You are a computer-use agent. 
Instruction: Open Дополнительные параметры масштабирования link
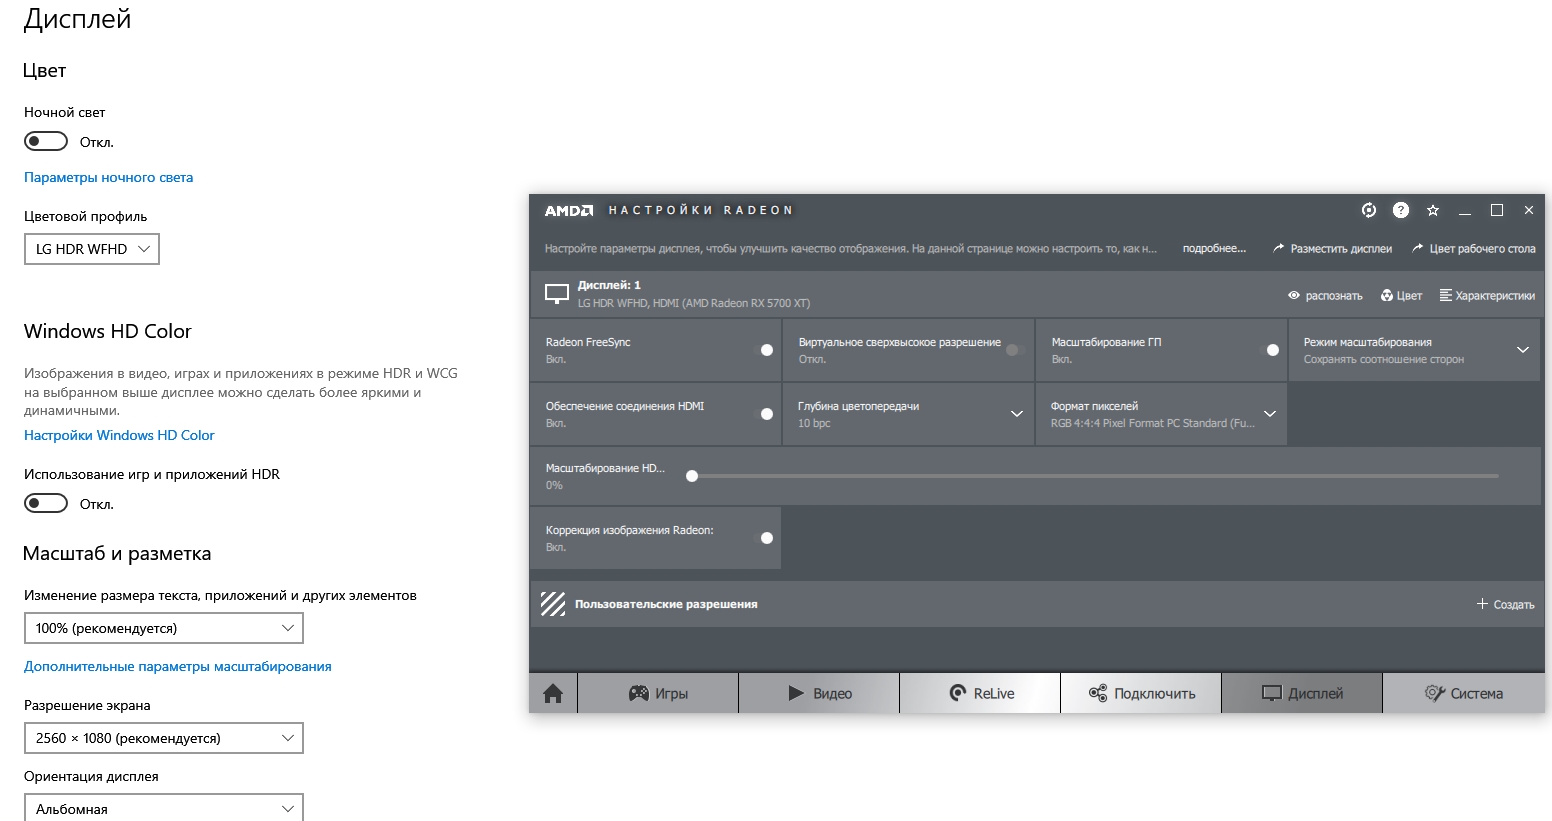pyautogui.click(x=178, y=666)
